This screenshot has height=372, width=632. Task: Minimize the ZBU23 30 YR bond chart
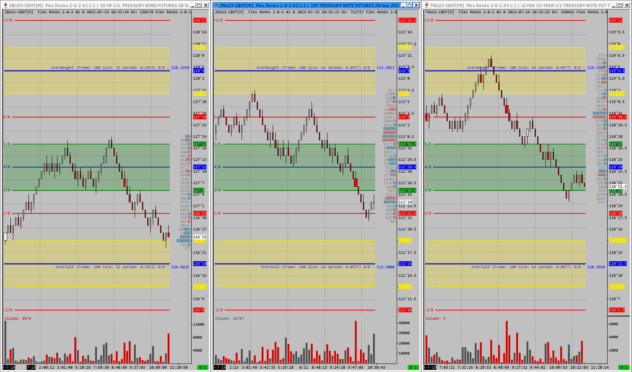(x=193, y=5)
